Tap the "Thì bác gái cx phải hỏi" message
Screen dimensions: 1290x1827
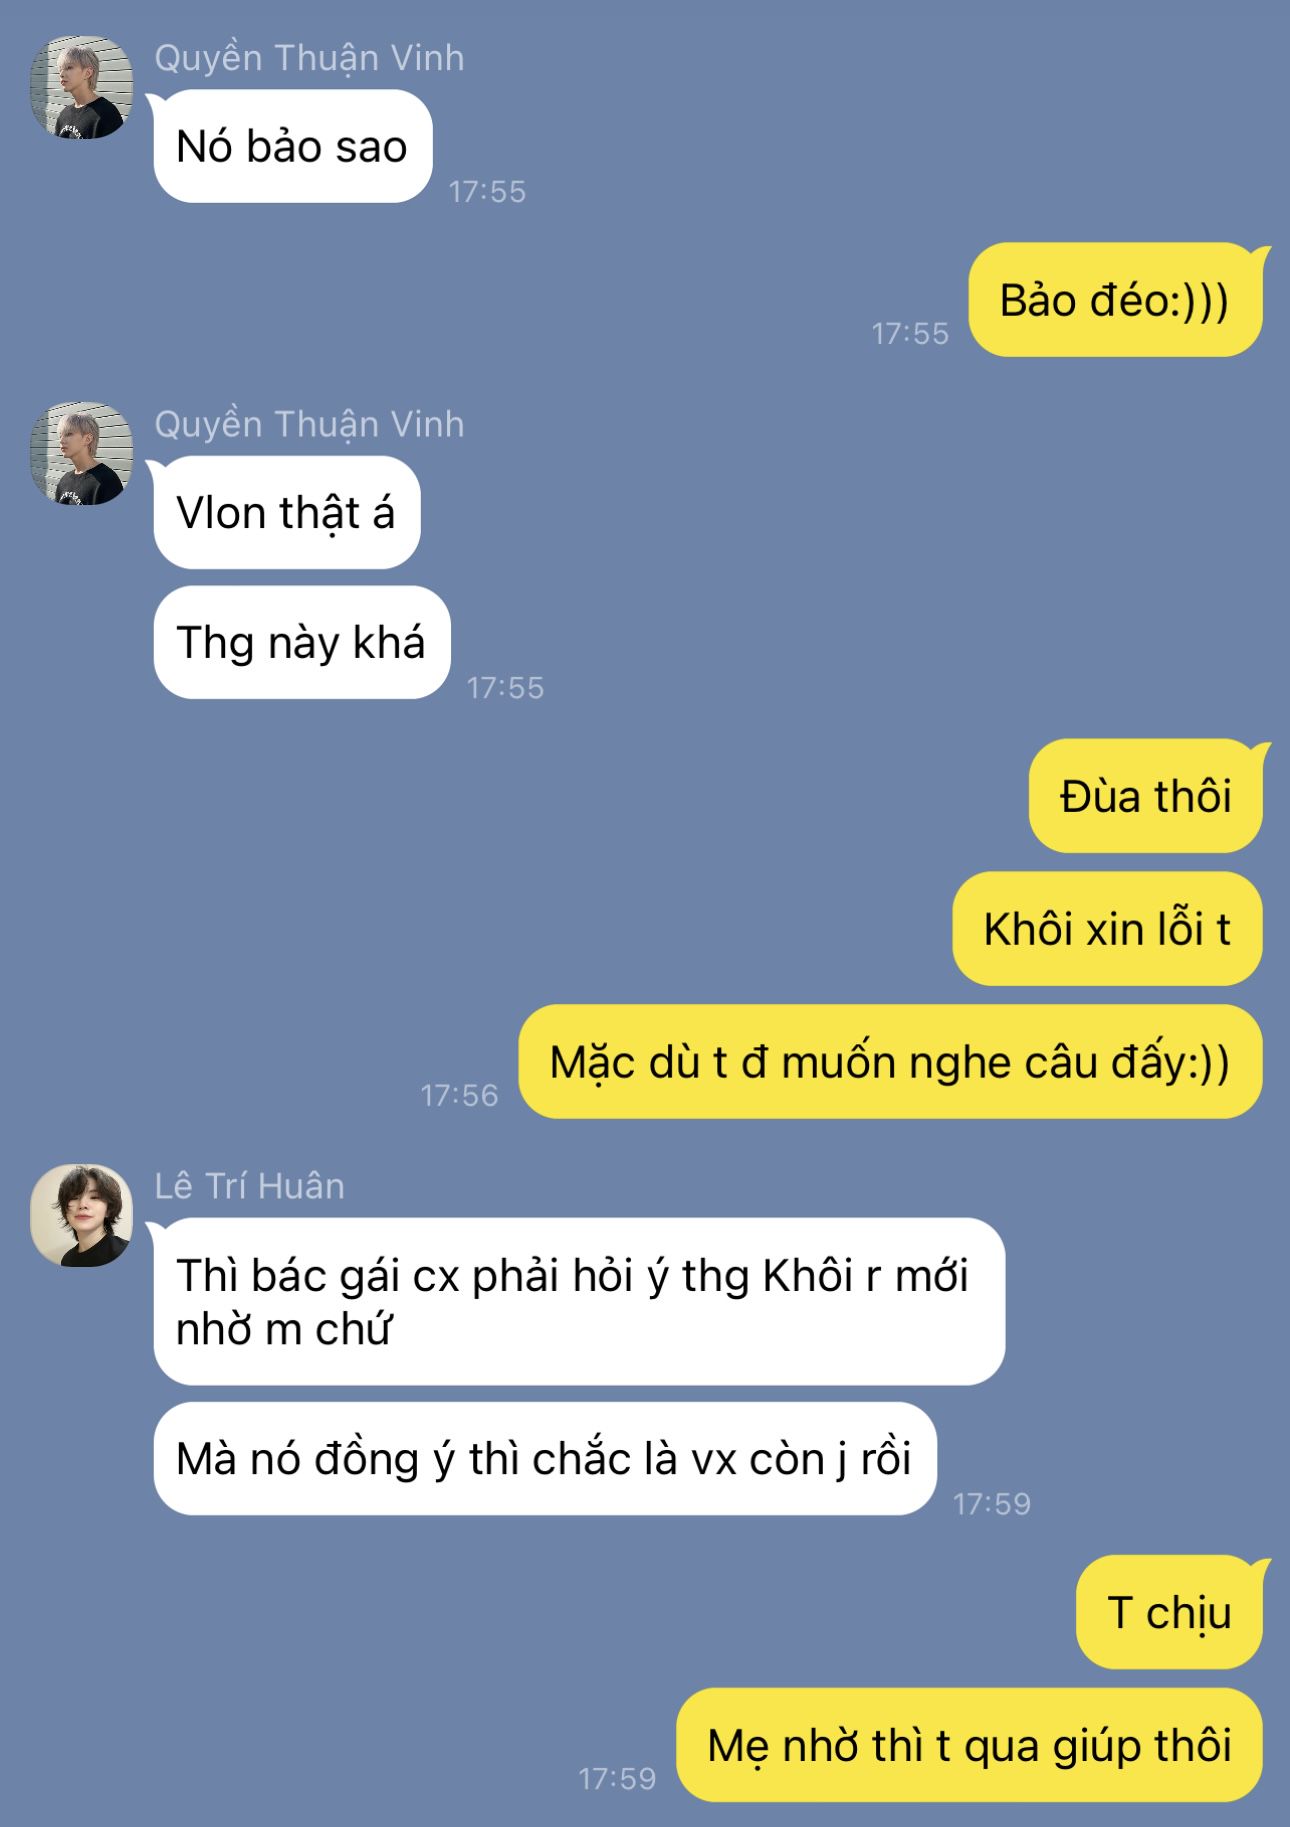579,1301
